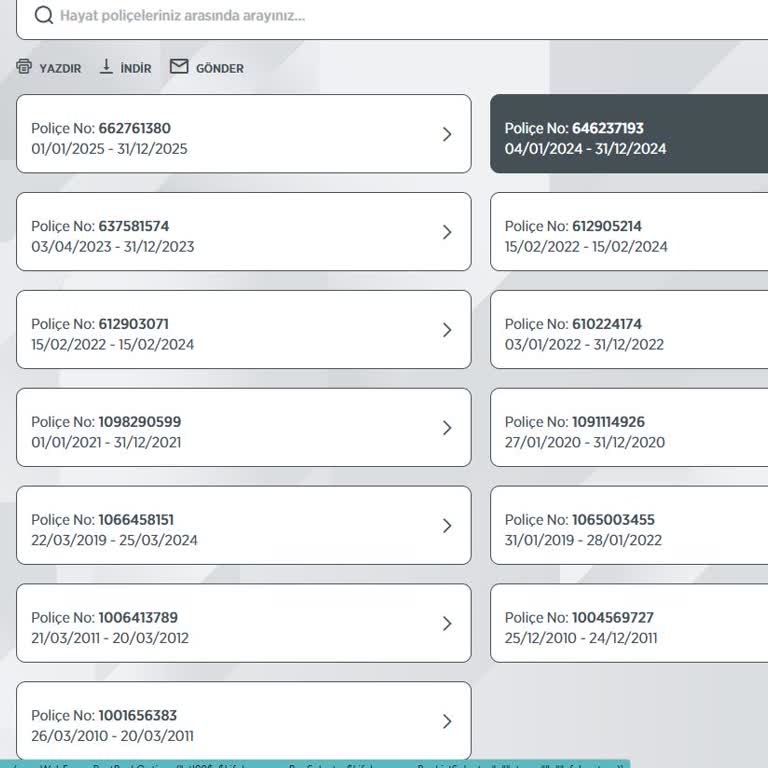This screenshot has width=768, height=768.
Task: Open chevron for policy 1006413789
Action: pyautogui.click(x=447, y=624)
